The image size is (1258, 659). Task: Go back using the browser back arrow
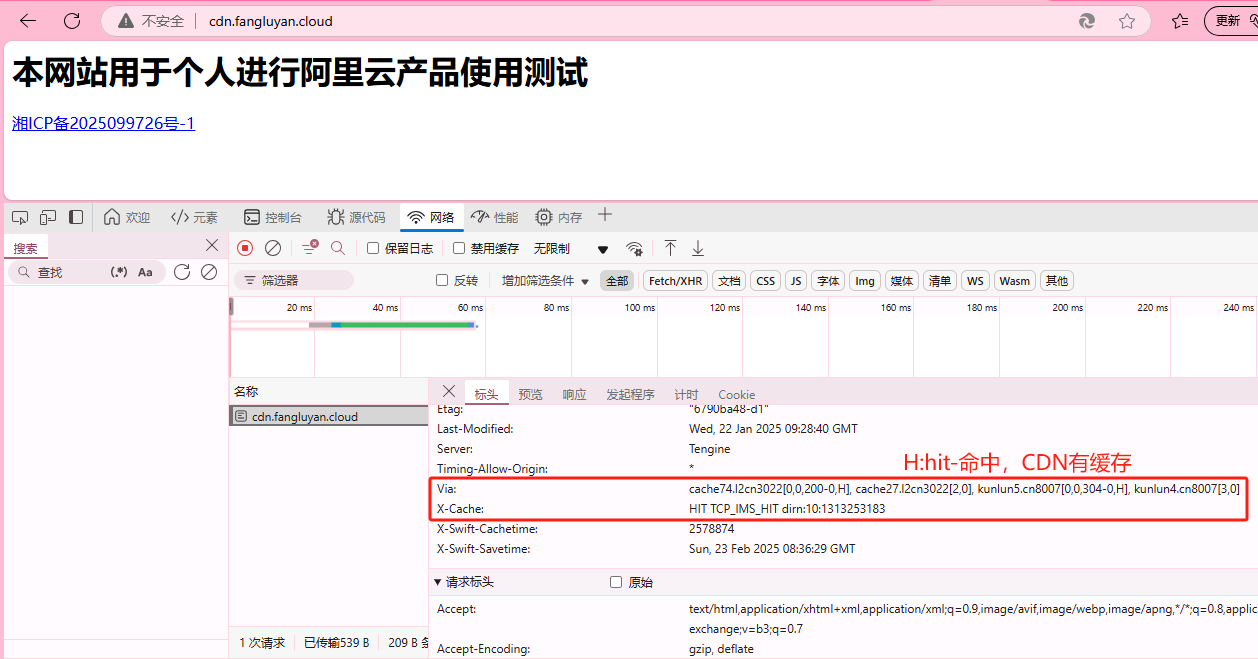28,21
